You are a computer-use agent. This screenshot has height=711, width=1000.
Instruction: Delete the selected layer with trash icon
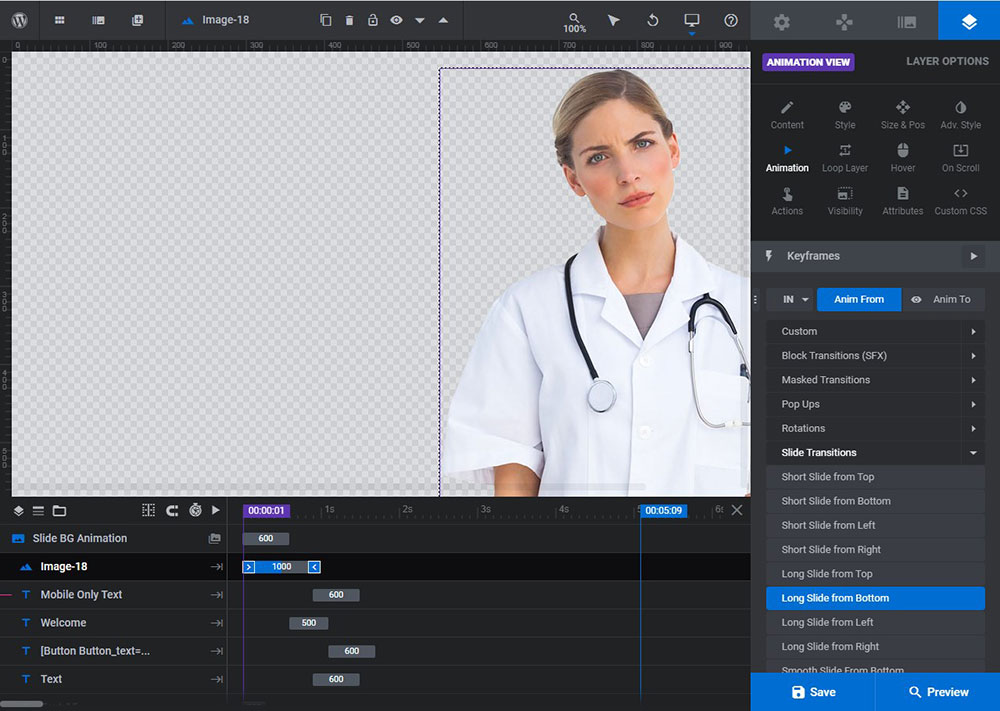click(349, 20)
